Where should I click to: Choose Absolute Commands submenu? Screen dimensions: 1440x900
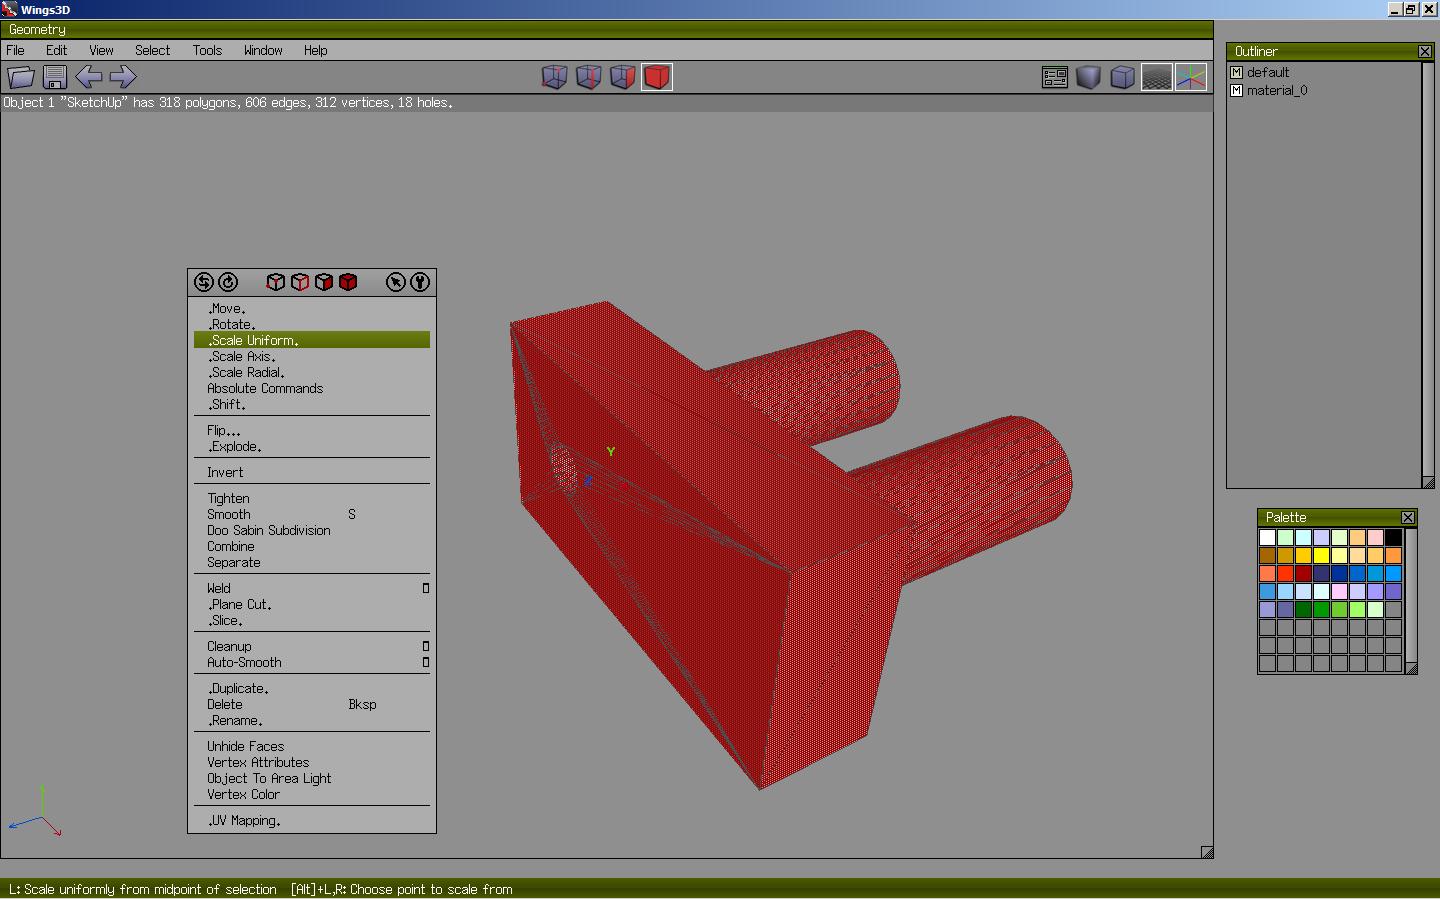click(312, 388)
